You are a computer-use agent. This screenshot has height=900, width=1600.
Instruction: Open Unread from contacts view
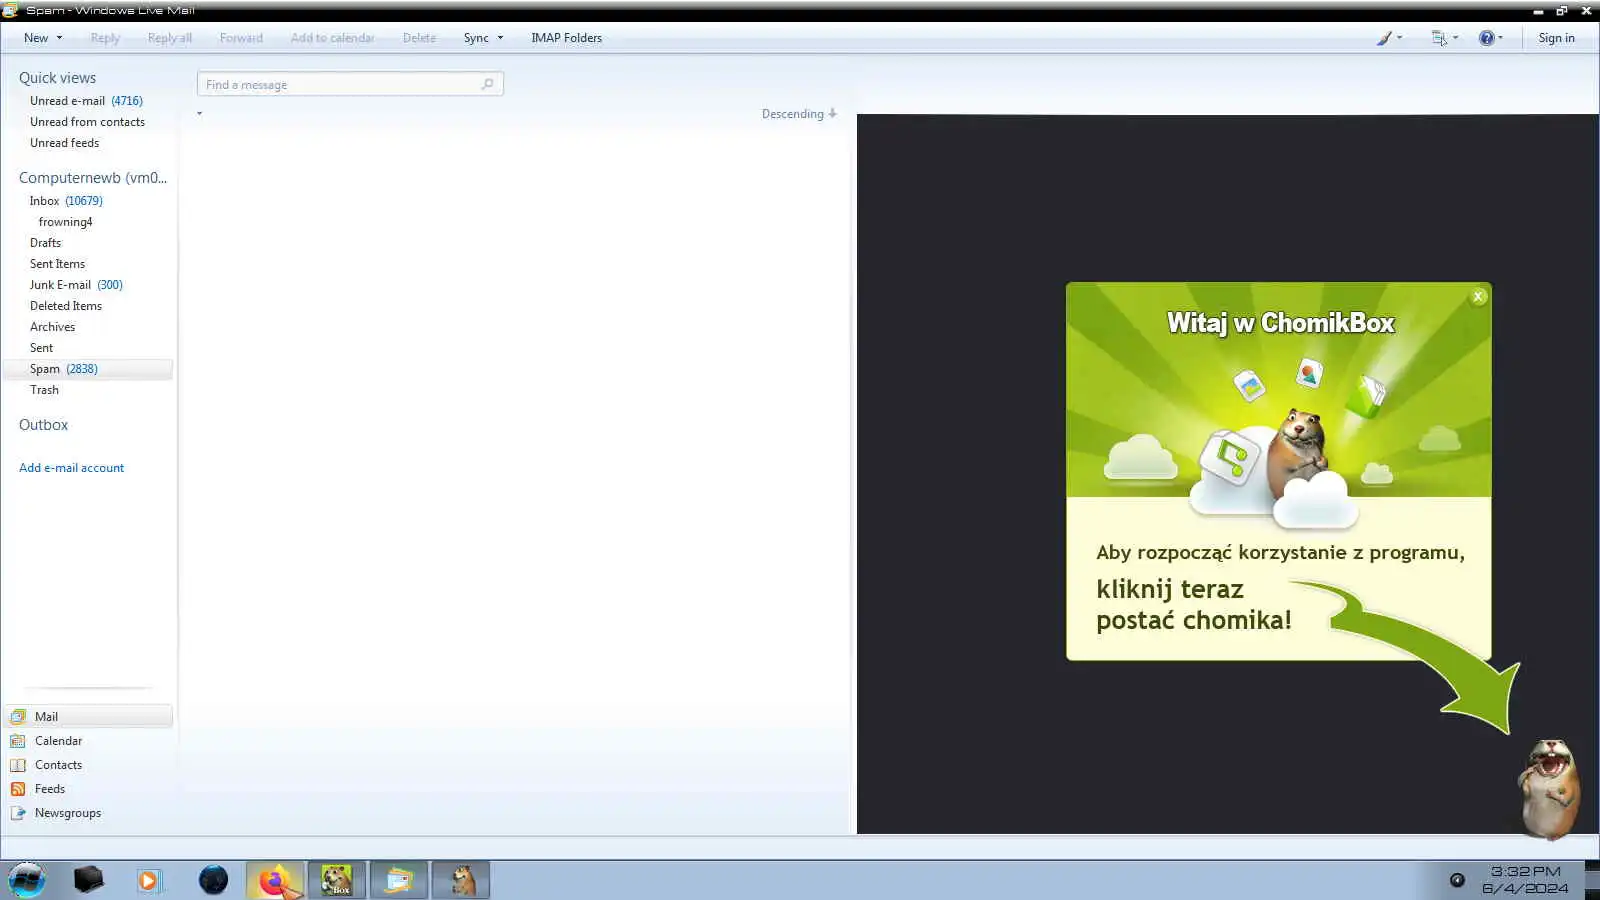point(87,122)
